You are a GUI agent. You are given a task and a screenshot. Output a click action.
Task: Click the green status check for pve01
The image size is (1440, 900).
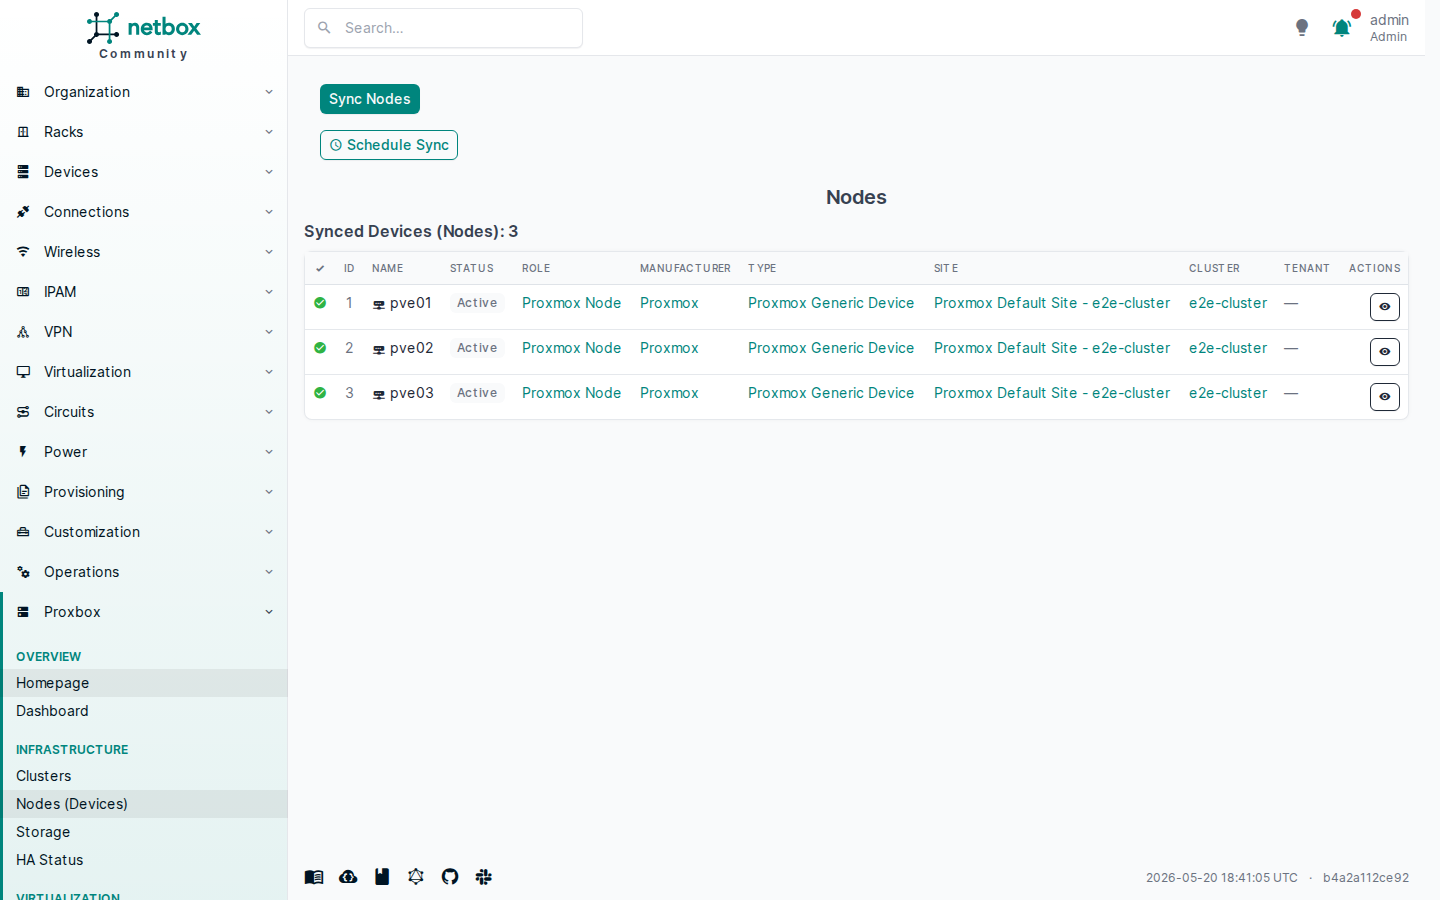(320, 303)
